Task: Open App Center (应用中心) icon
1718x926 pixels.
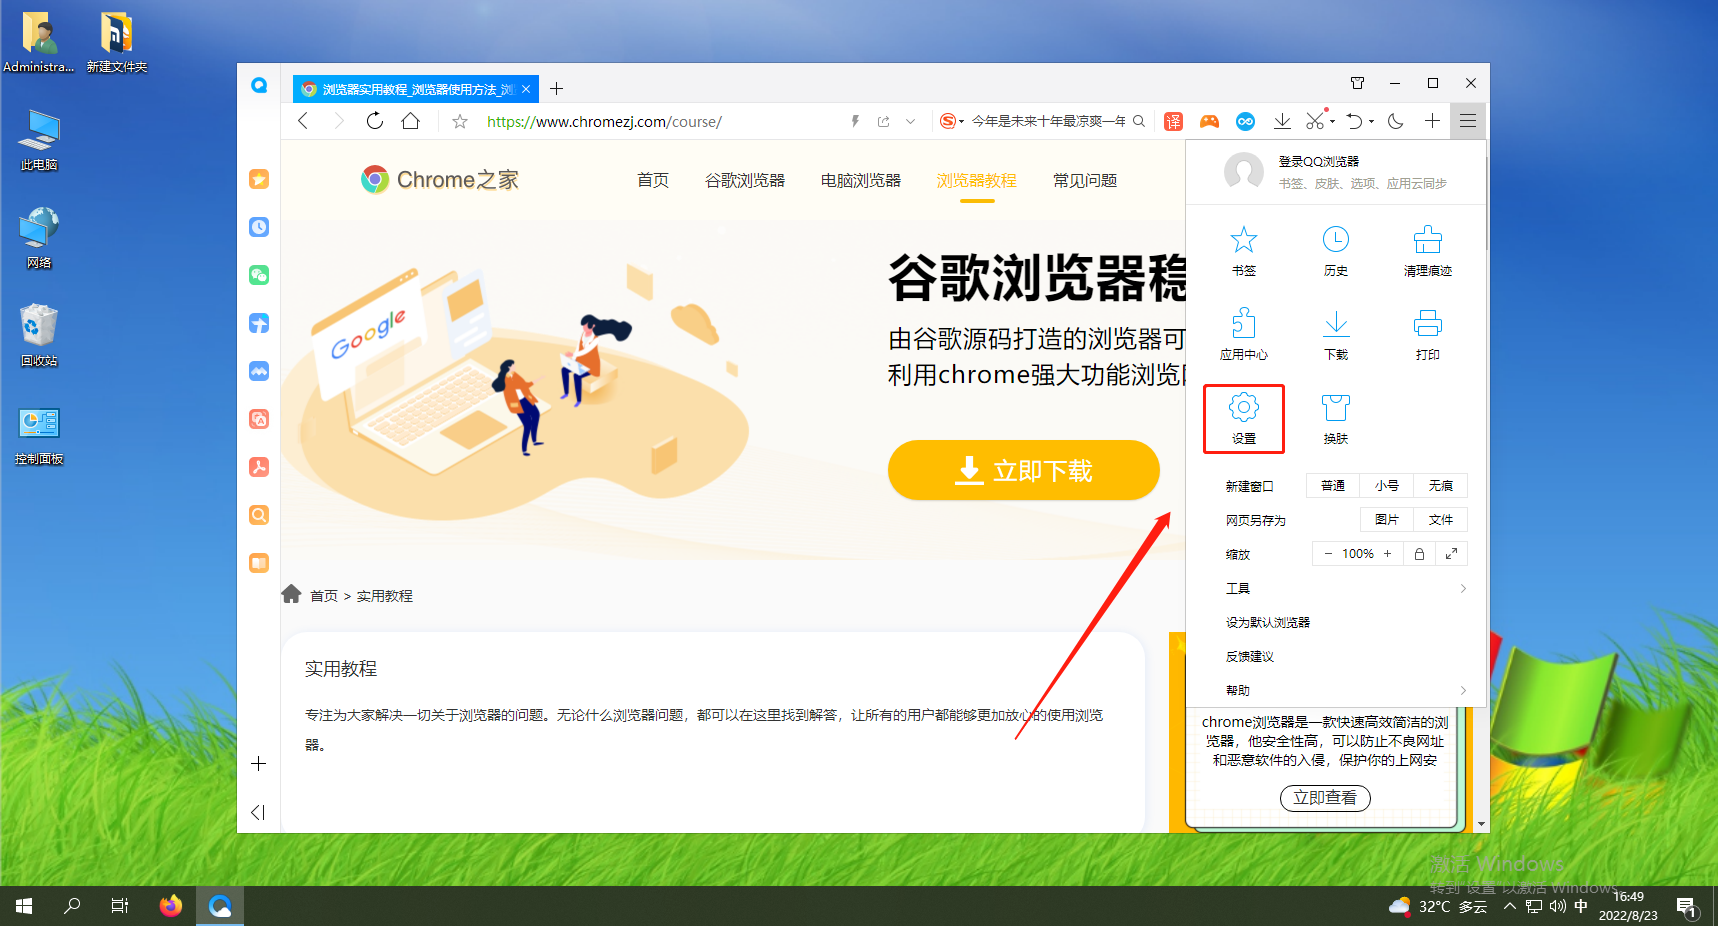Action: point(1243,324)
